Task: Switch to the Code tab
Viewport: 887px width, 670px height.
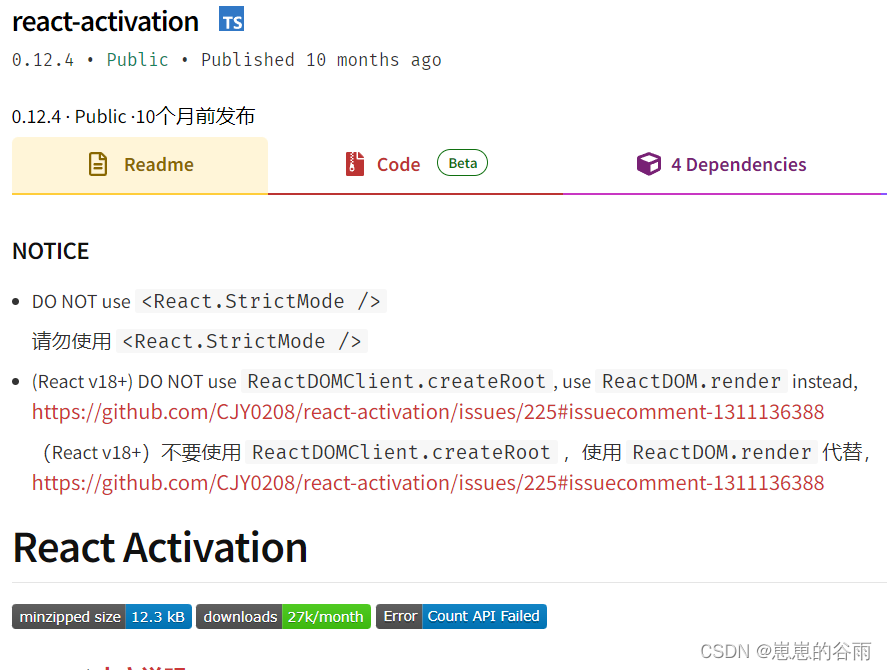Action: (398, 165)
